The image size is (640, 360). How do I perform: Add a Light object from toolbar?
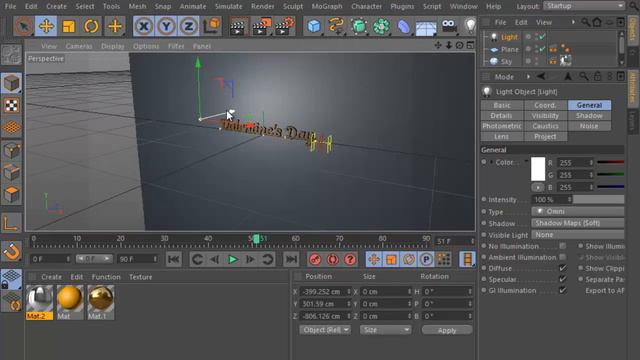470,26
